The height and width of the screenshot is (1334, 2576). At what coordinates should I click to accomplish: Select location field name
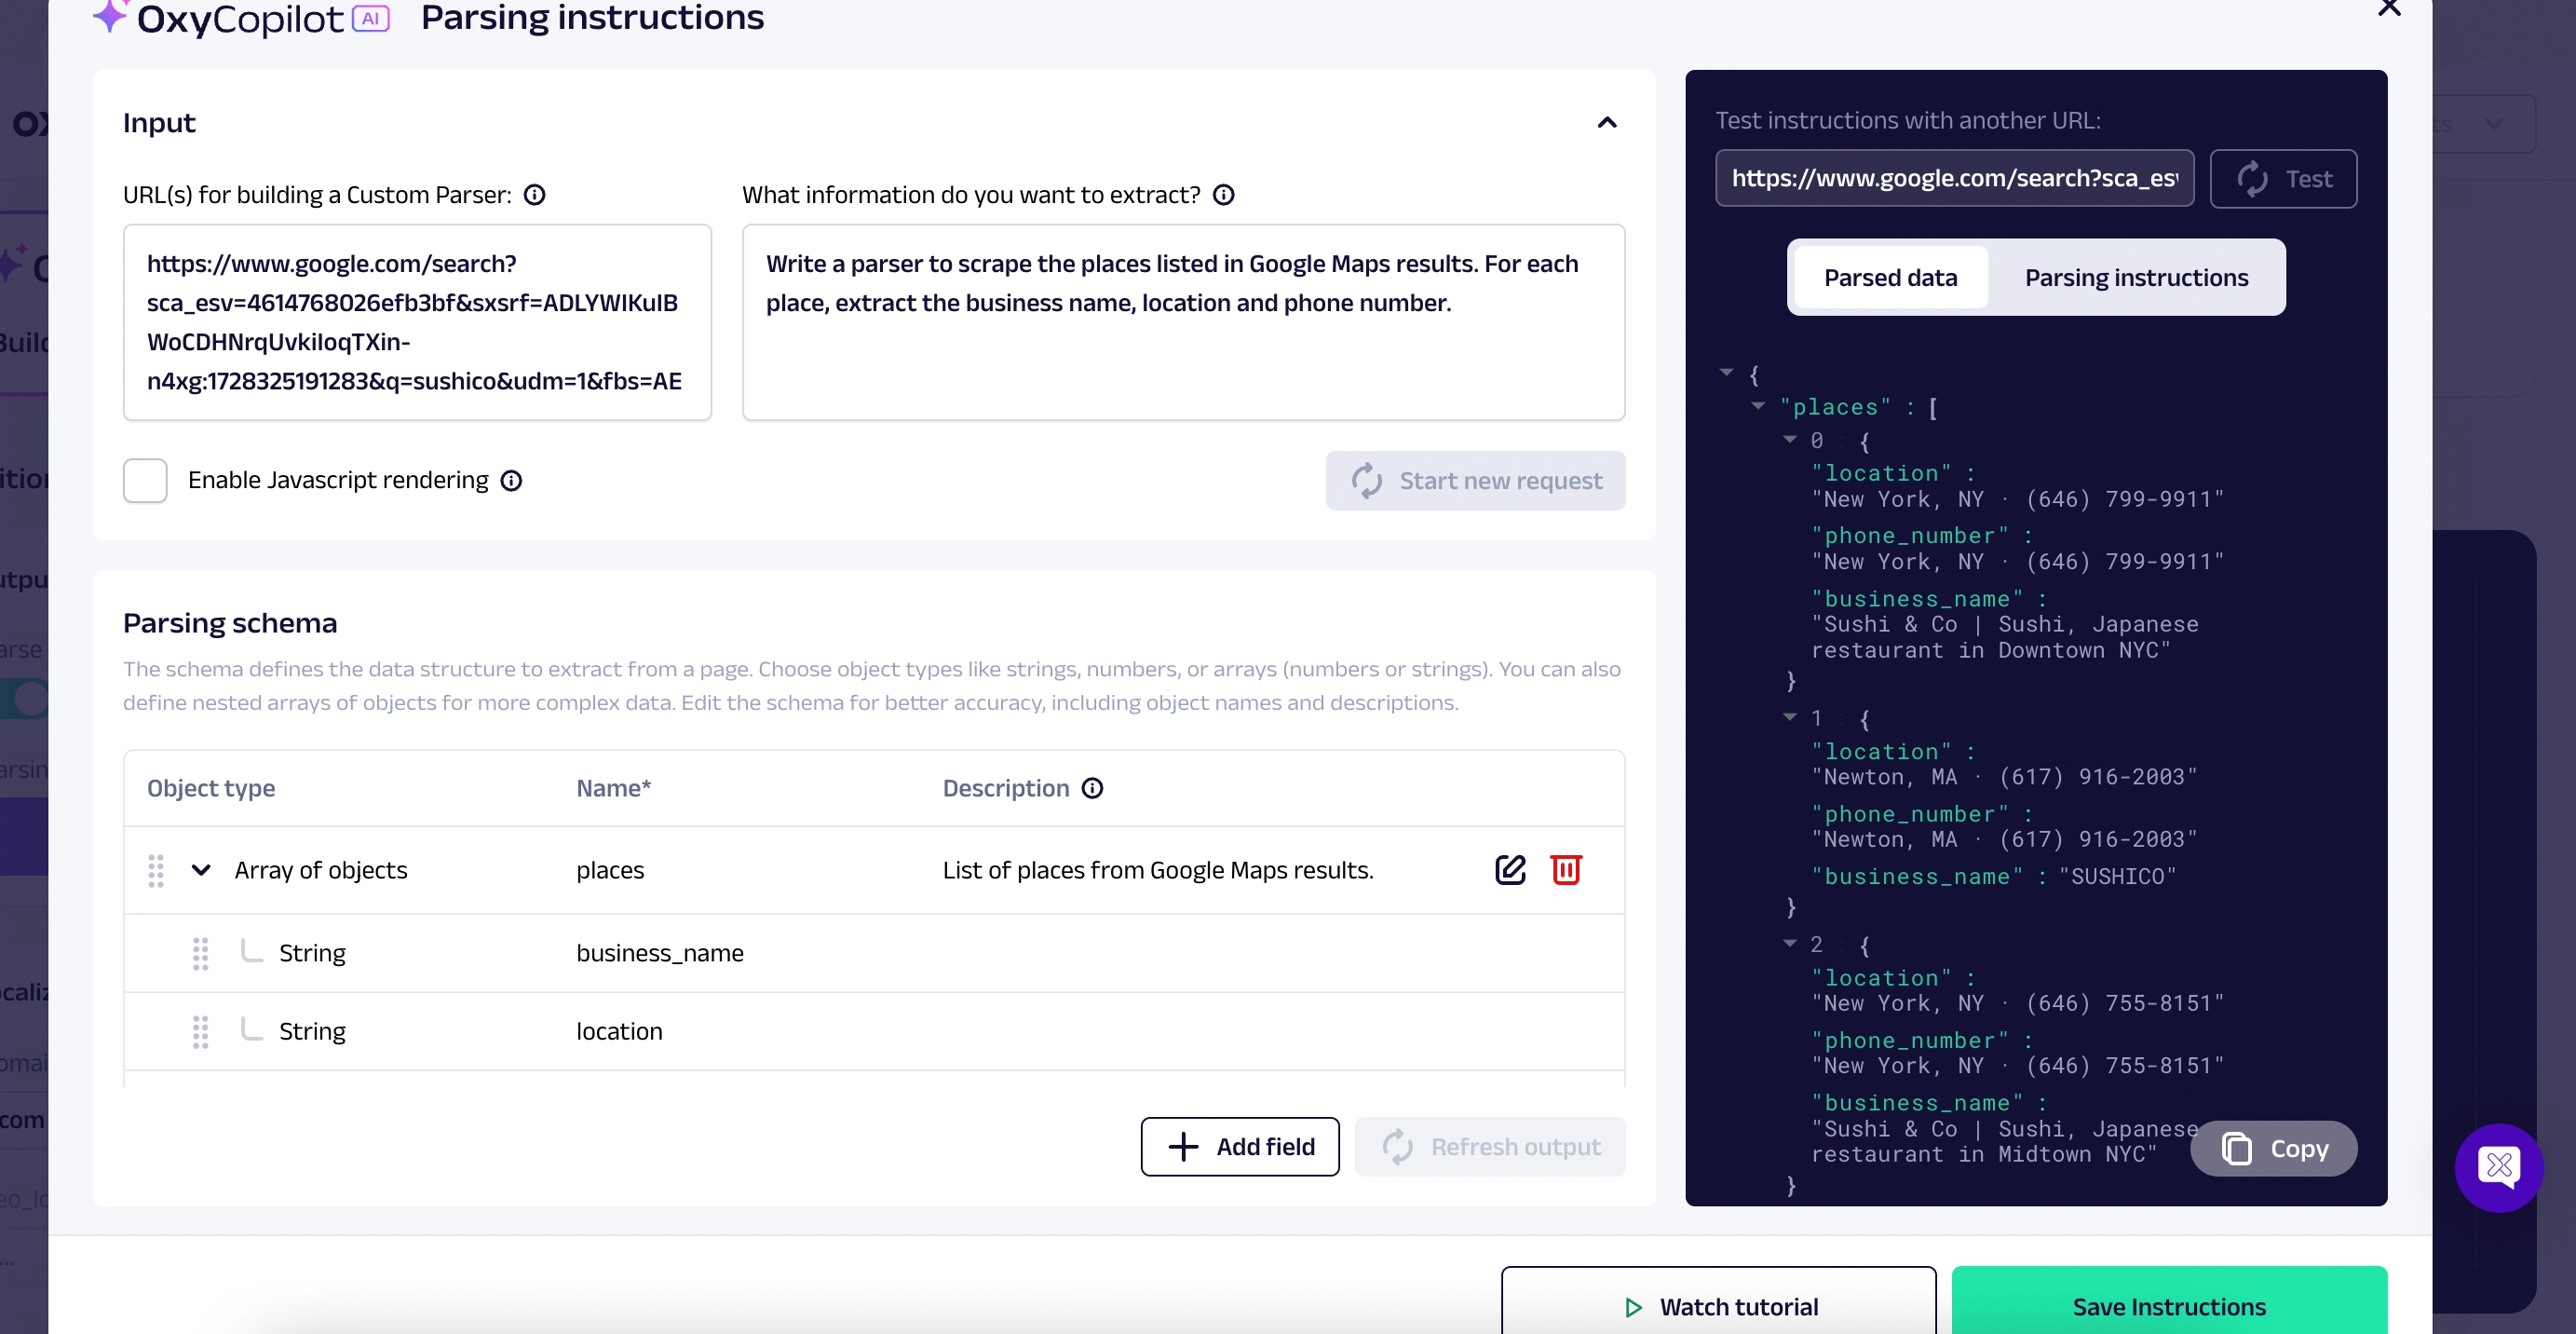(x=619, y=1031)
